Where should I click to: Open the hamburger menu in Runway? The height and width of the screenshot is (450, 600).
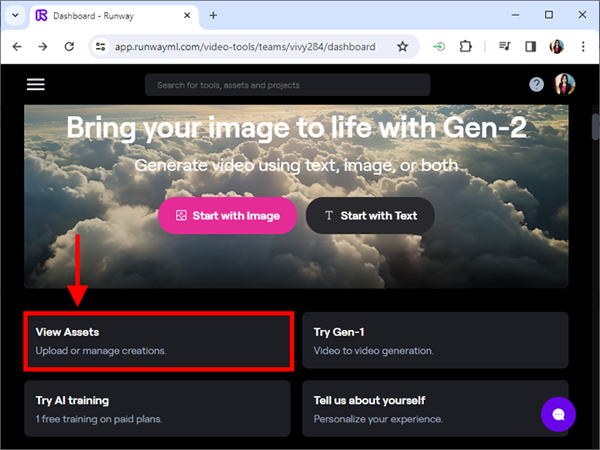36,84
